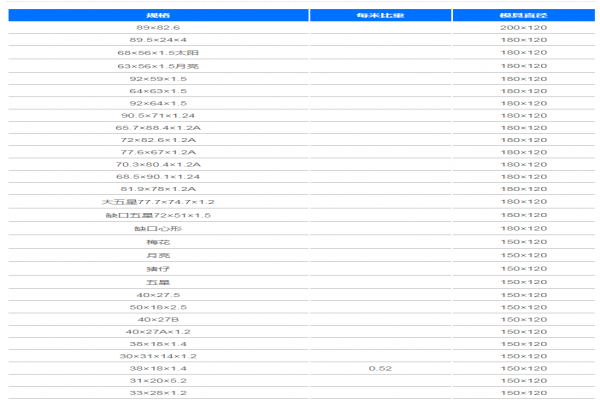Click the 缺口五星72×51×1.5 cell
600x400 pixels.
pyautogui.click(x=158, y=215)
